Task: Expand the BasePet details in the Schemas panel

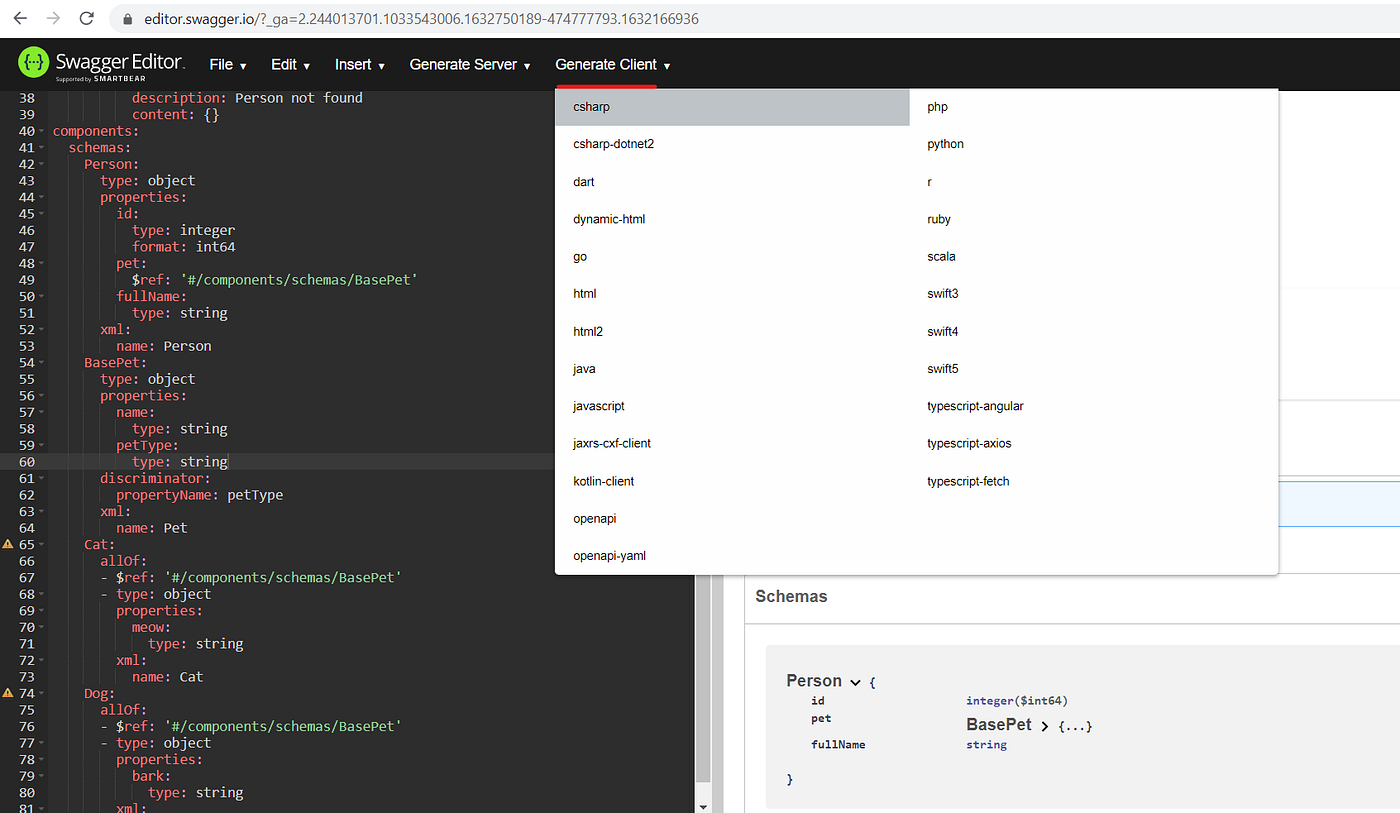Action: tap(1042, 724)
